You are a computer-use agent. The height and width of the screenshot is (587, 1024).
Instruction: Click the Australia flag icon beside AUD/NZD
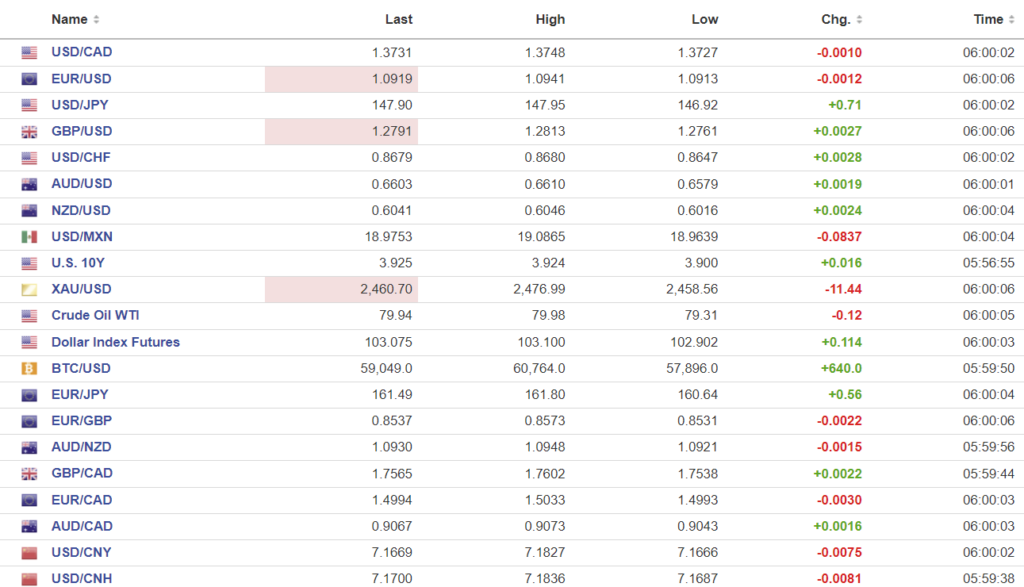[29, 448]
